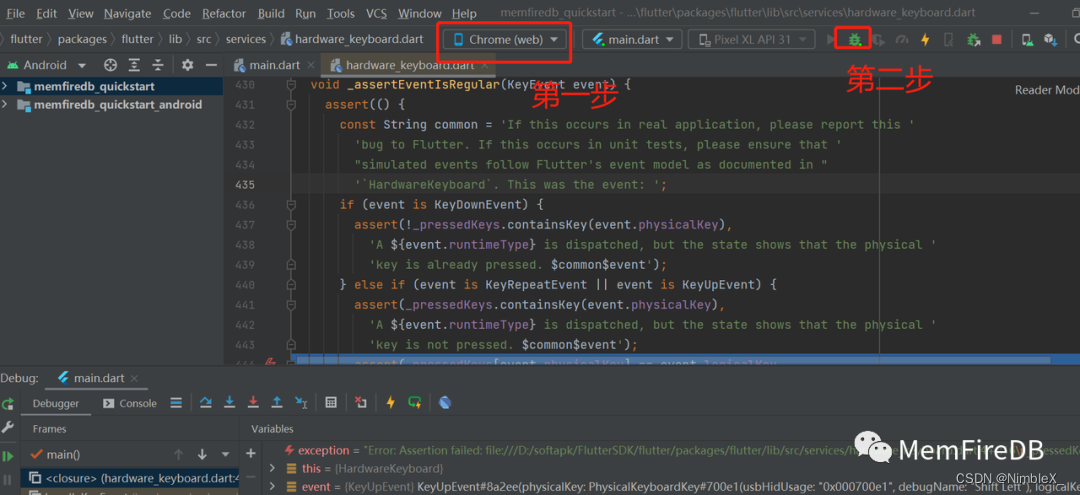Viewport: 1080px width, 495px height.
Task: Hot restart with green arrow lightning icon
Action: click(415, 402)
